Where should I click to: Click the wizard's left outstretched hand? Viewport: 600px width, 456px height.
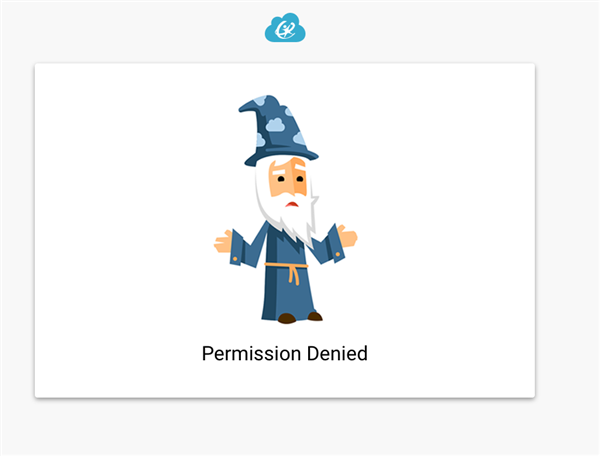(223, 242)
